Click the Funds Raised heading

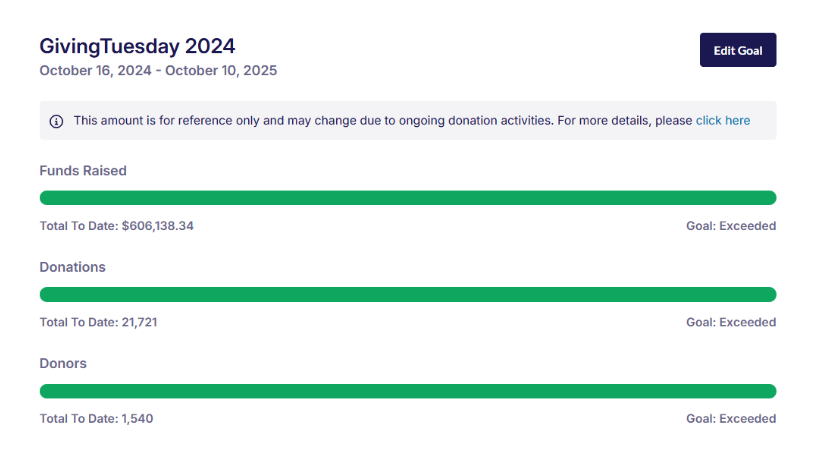83,171
